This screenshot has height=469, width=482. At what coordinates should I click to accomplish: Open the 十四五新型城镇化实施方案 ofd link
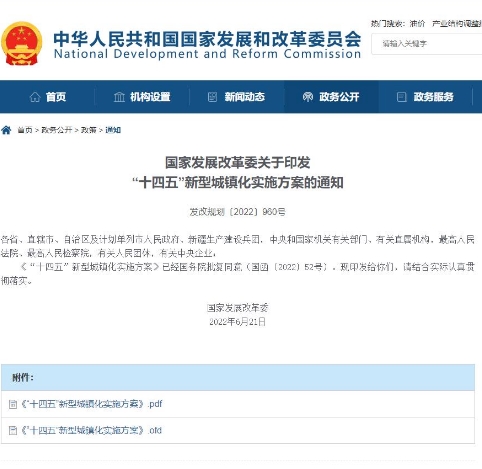click(92, 430)
